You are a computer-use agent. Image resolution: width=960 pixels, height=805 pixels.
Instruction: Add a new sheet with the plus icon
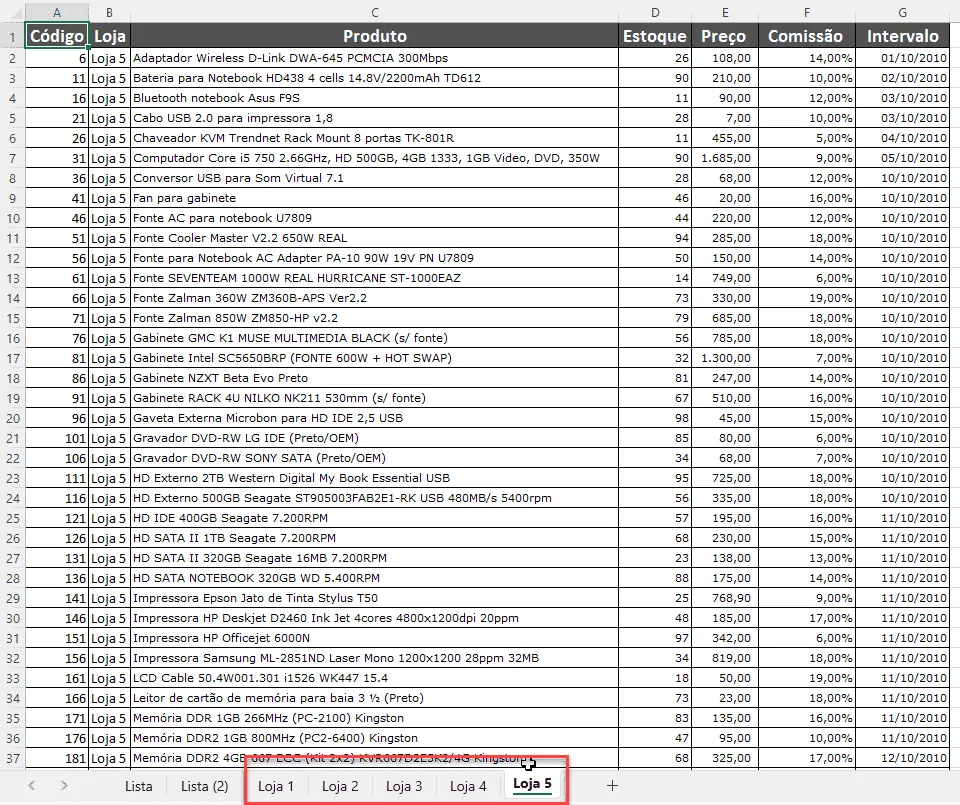tap(612, 785)
